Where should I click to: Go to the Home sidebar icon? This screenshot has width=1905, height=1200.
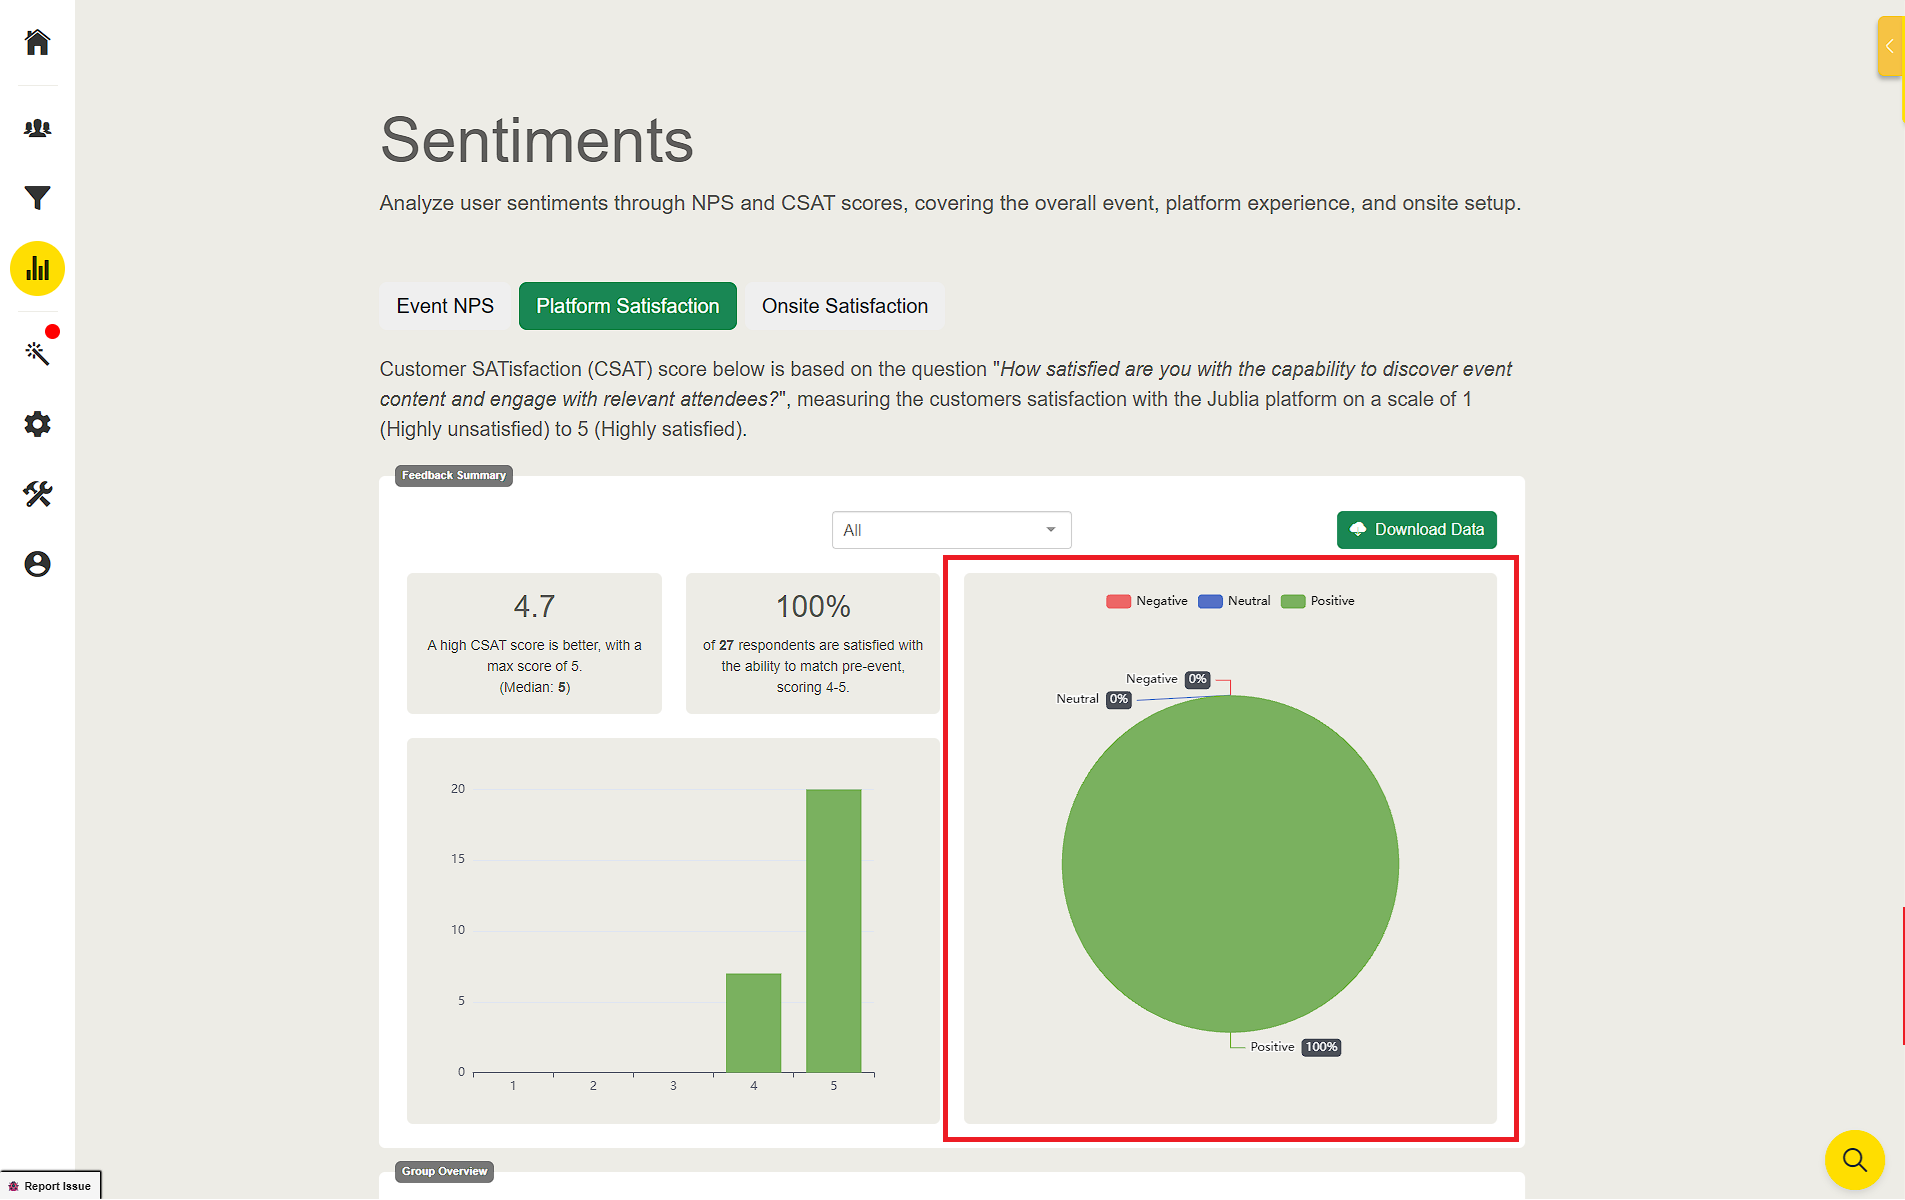coord(37,42)
